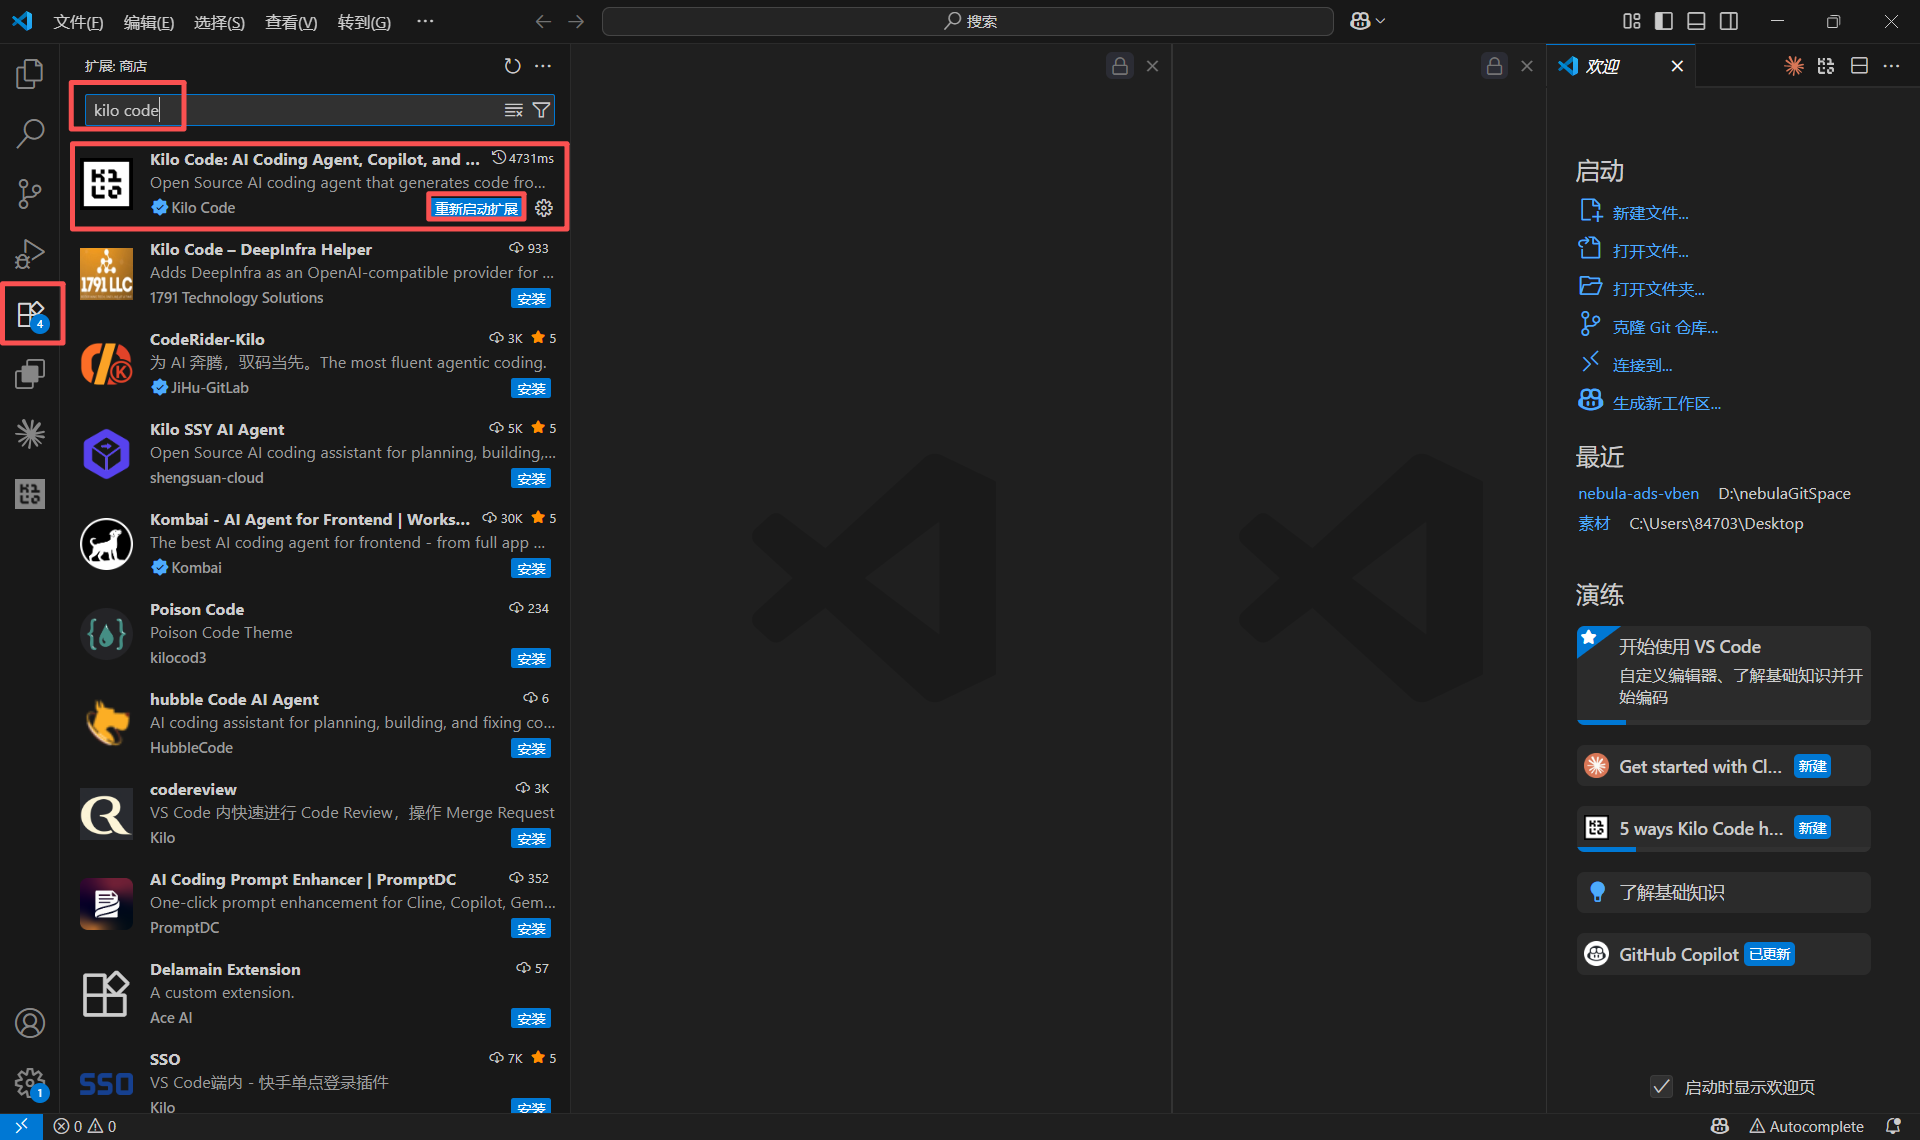Uncheck 启动时显示欢迎页
Image resolution: width=1920 pixels, height=1140 pixels.
tap(1661, 1086)
